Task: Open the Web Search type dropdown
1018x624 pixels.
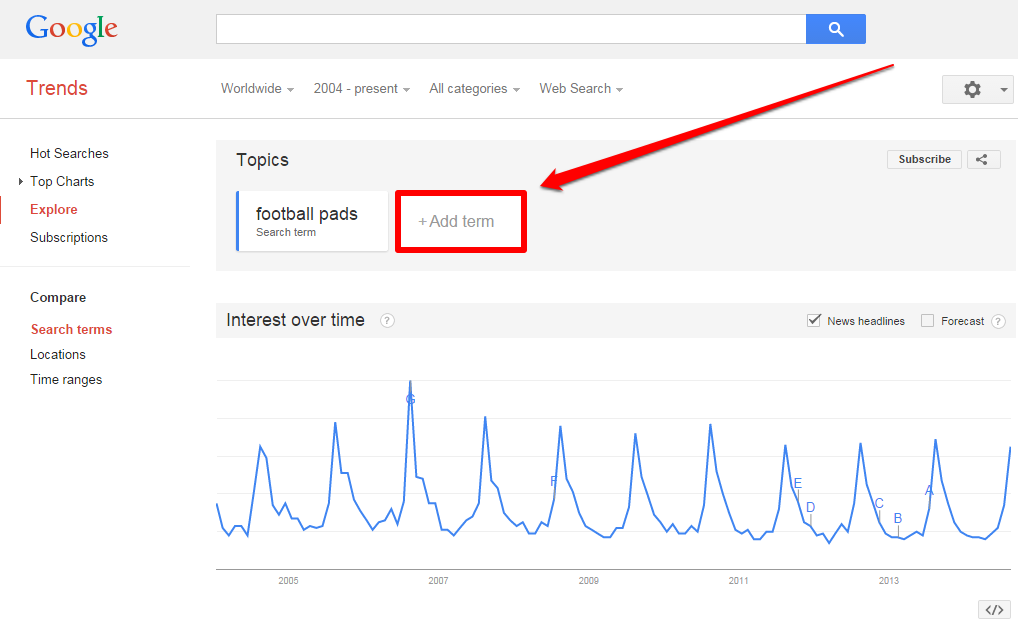Action: pos(581,89)
